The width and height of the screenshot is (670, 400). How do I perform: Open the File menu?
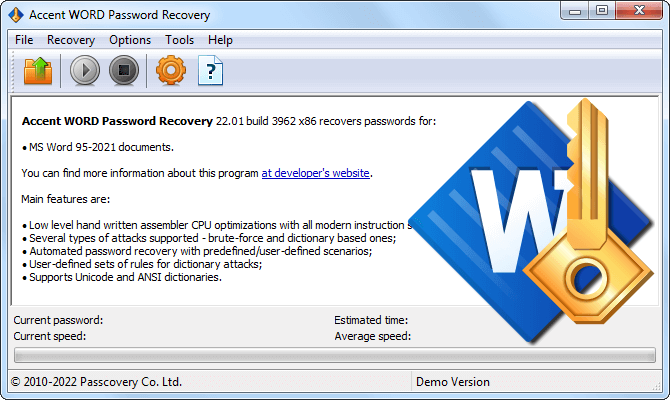coord(24,40)
